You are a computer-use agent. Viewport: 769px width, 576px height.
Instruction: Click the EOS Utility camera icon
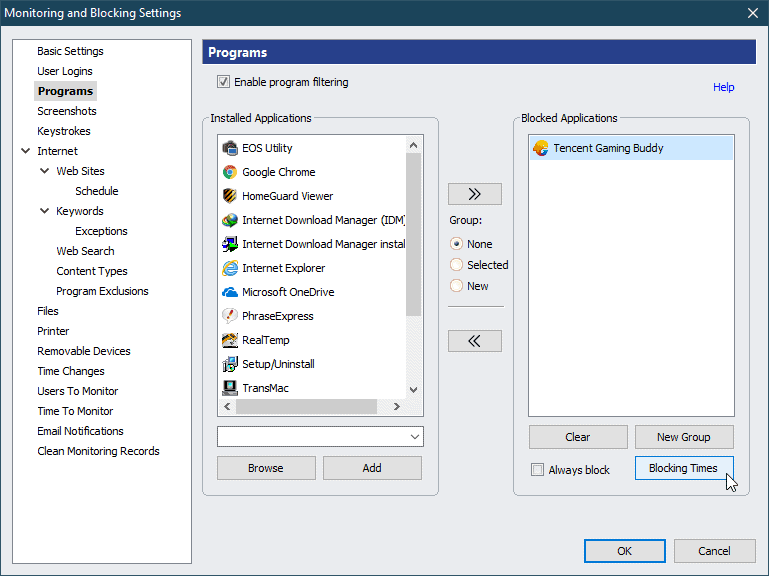point(230,148)
